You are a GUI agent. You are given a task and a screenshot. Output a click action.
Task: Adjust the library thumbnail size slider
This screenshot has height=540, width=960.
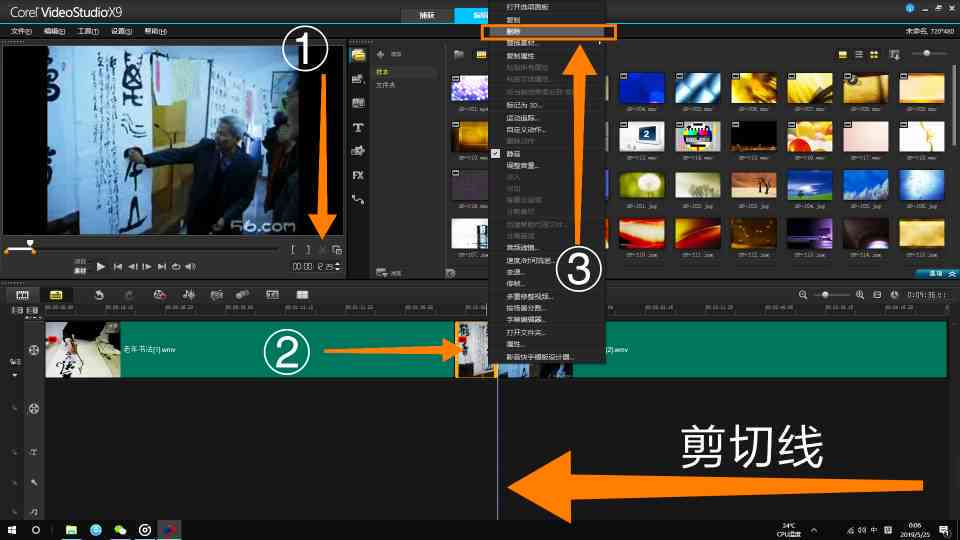(927, 54)
